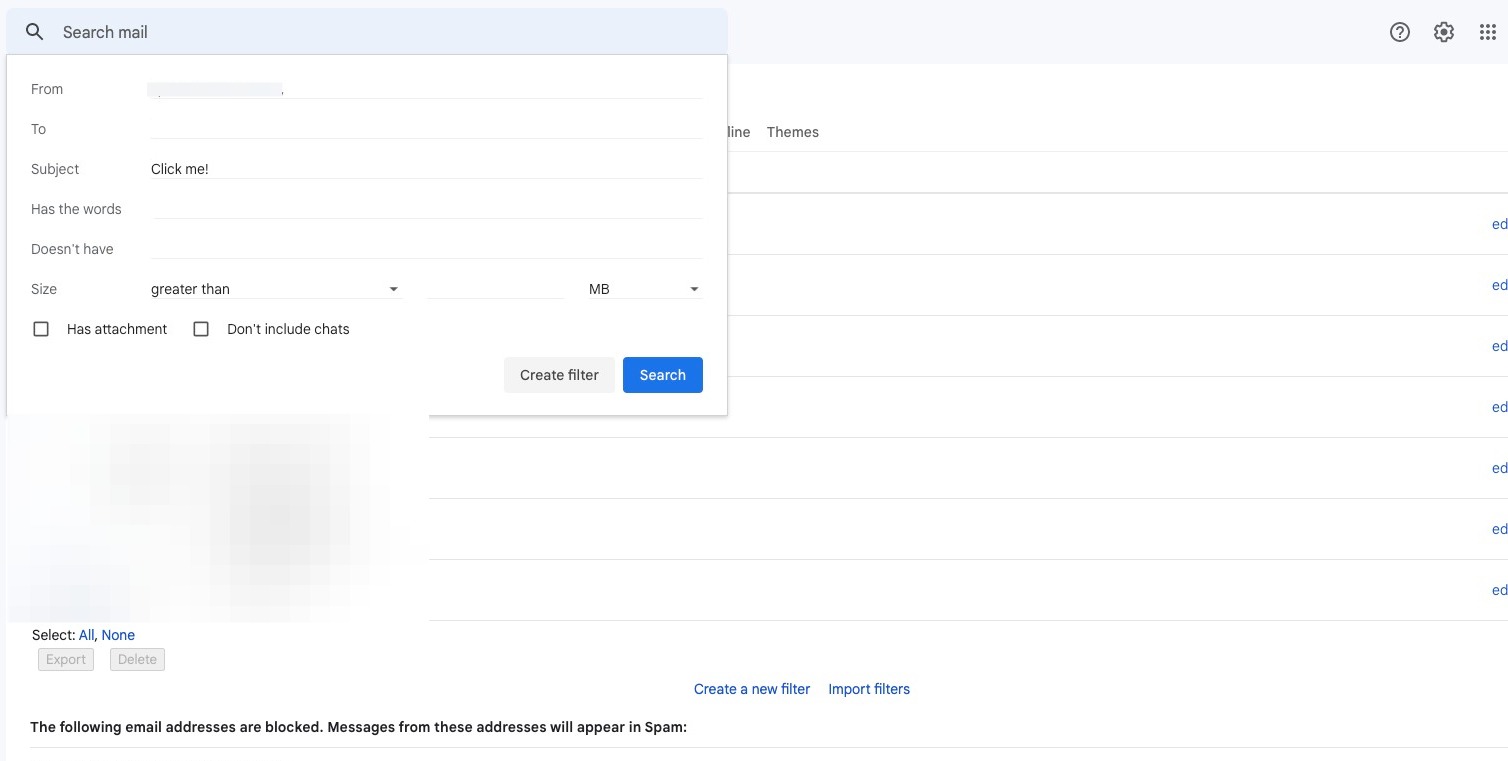Open the Google apps grid
This screenshot has height=761, width=1508.
[1488, 32]
